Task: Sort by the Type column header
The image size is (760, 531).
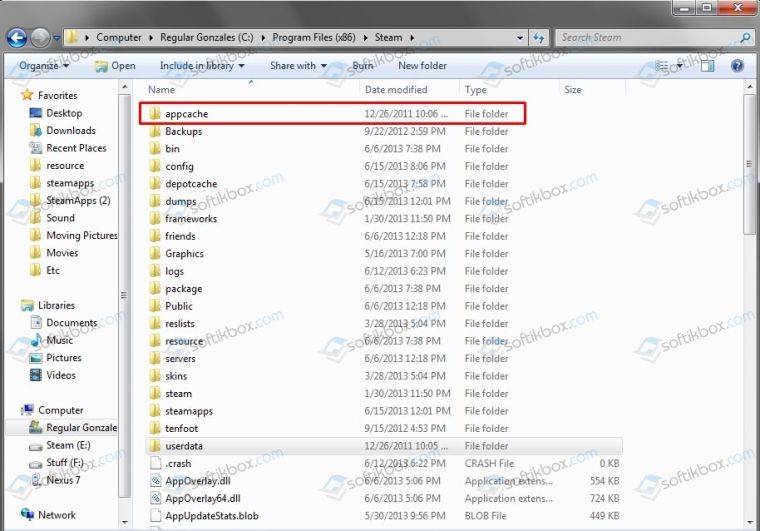Action: coord(508,90)
